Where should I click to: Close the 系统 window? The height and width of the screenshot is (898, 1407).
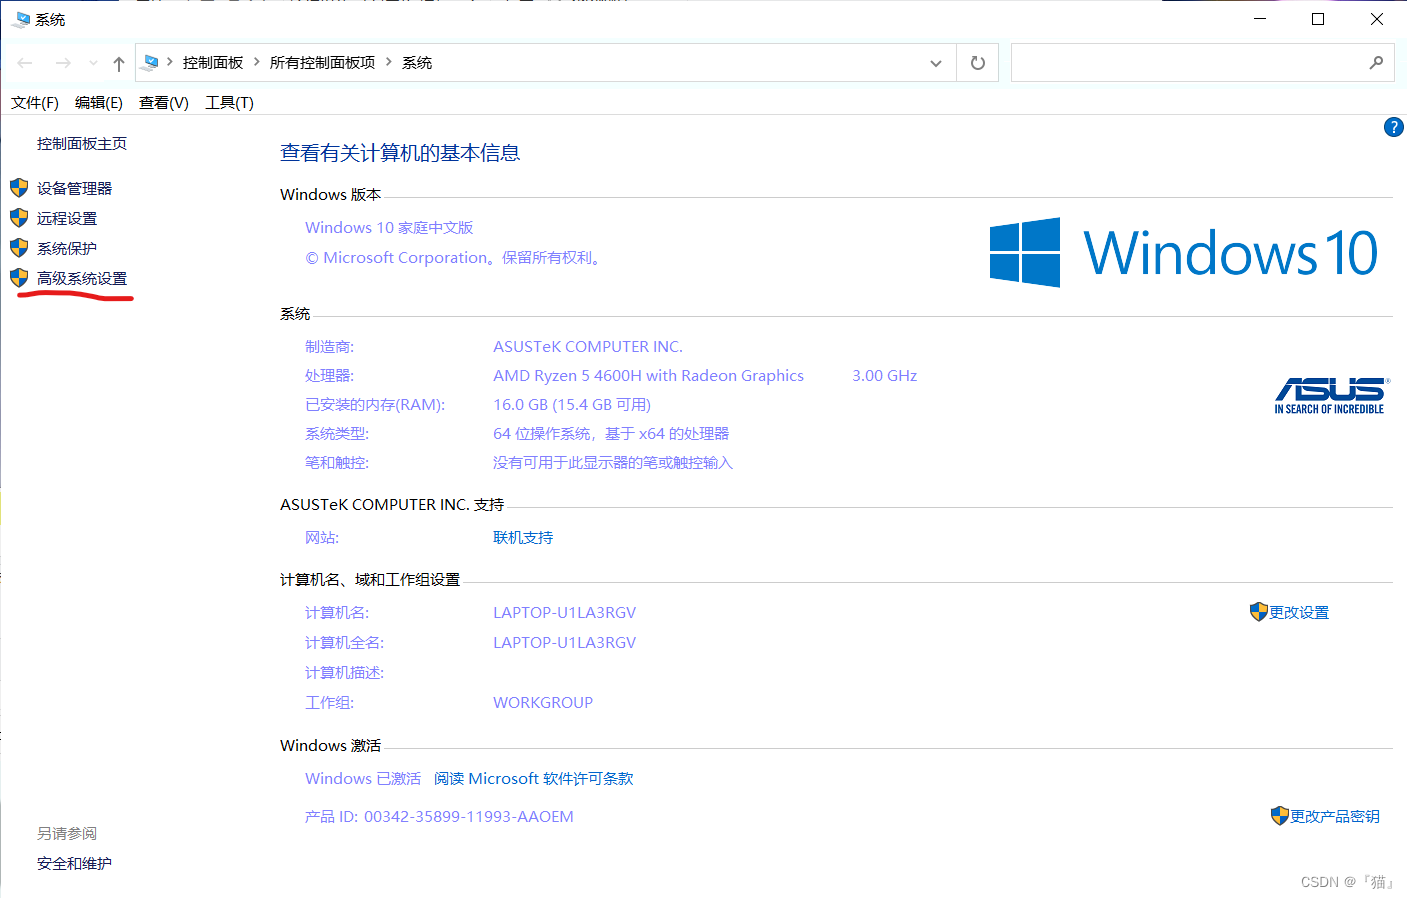1376,19
